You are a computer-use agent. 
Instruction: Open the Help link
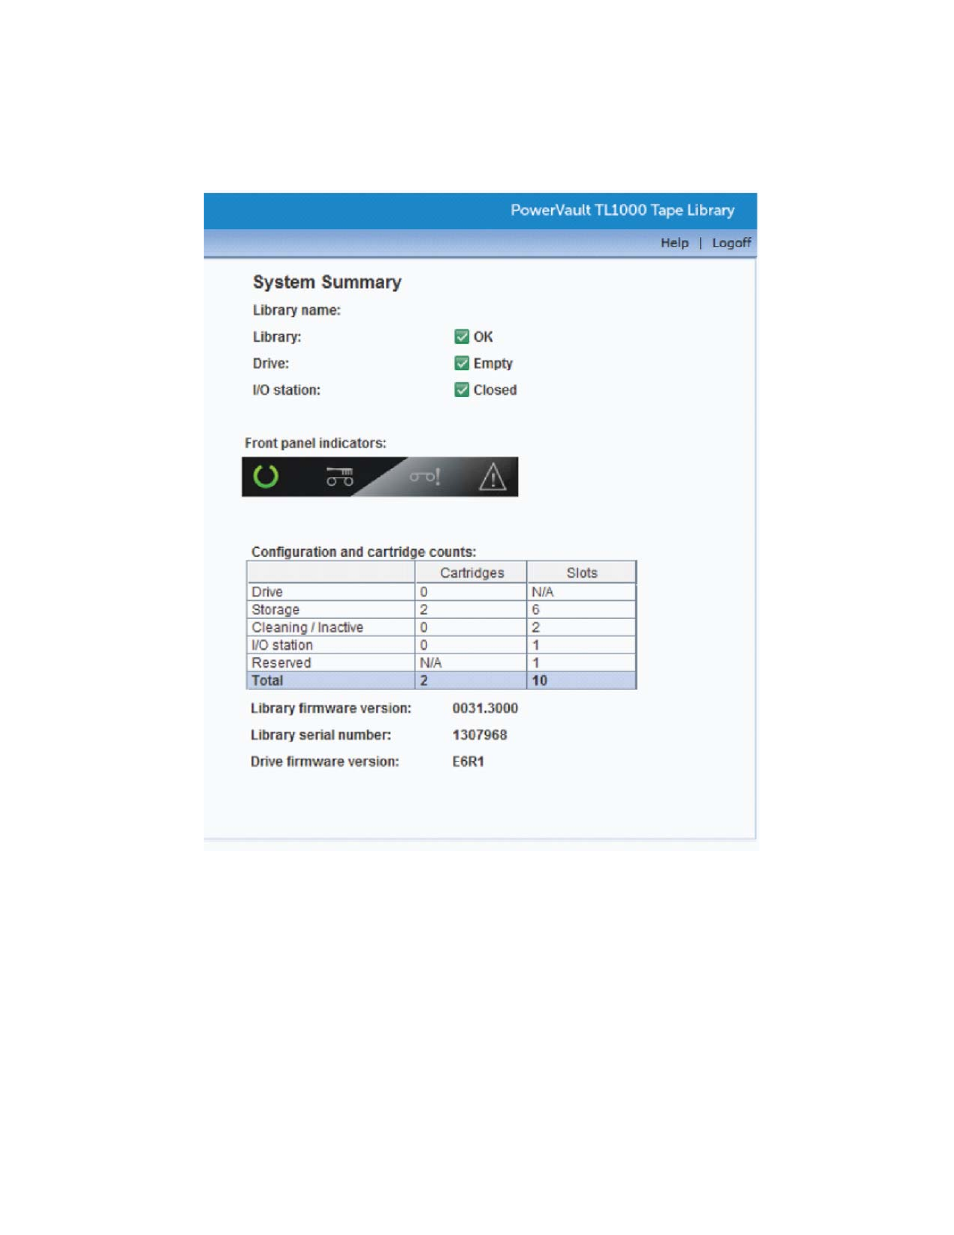pos(674,243)
